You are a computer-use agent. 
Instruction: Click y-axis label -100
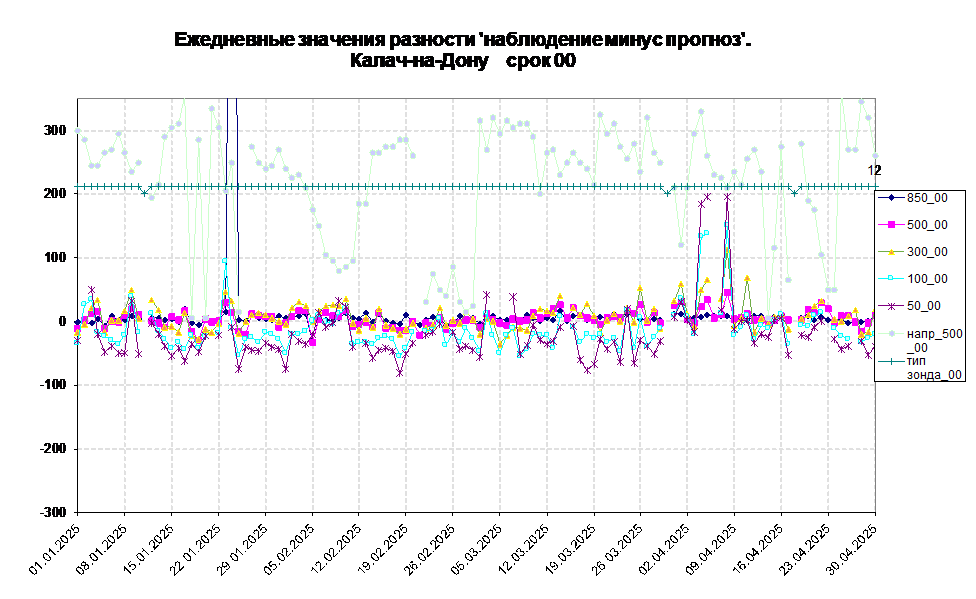(52, 385)
